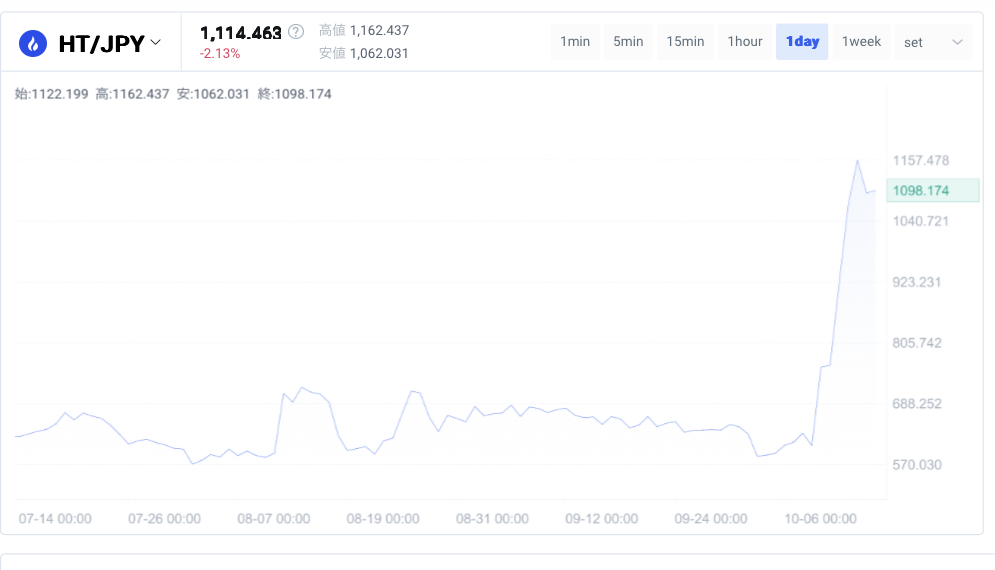Viewport: 995px width, 570px height.
Task: Click the 10-06 00:00 date marker
Action: point(820,519)
